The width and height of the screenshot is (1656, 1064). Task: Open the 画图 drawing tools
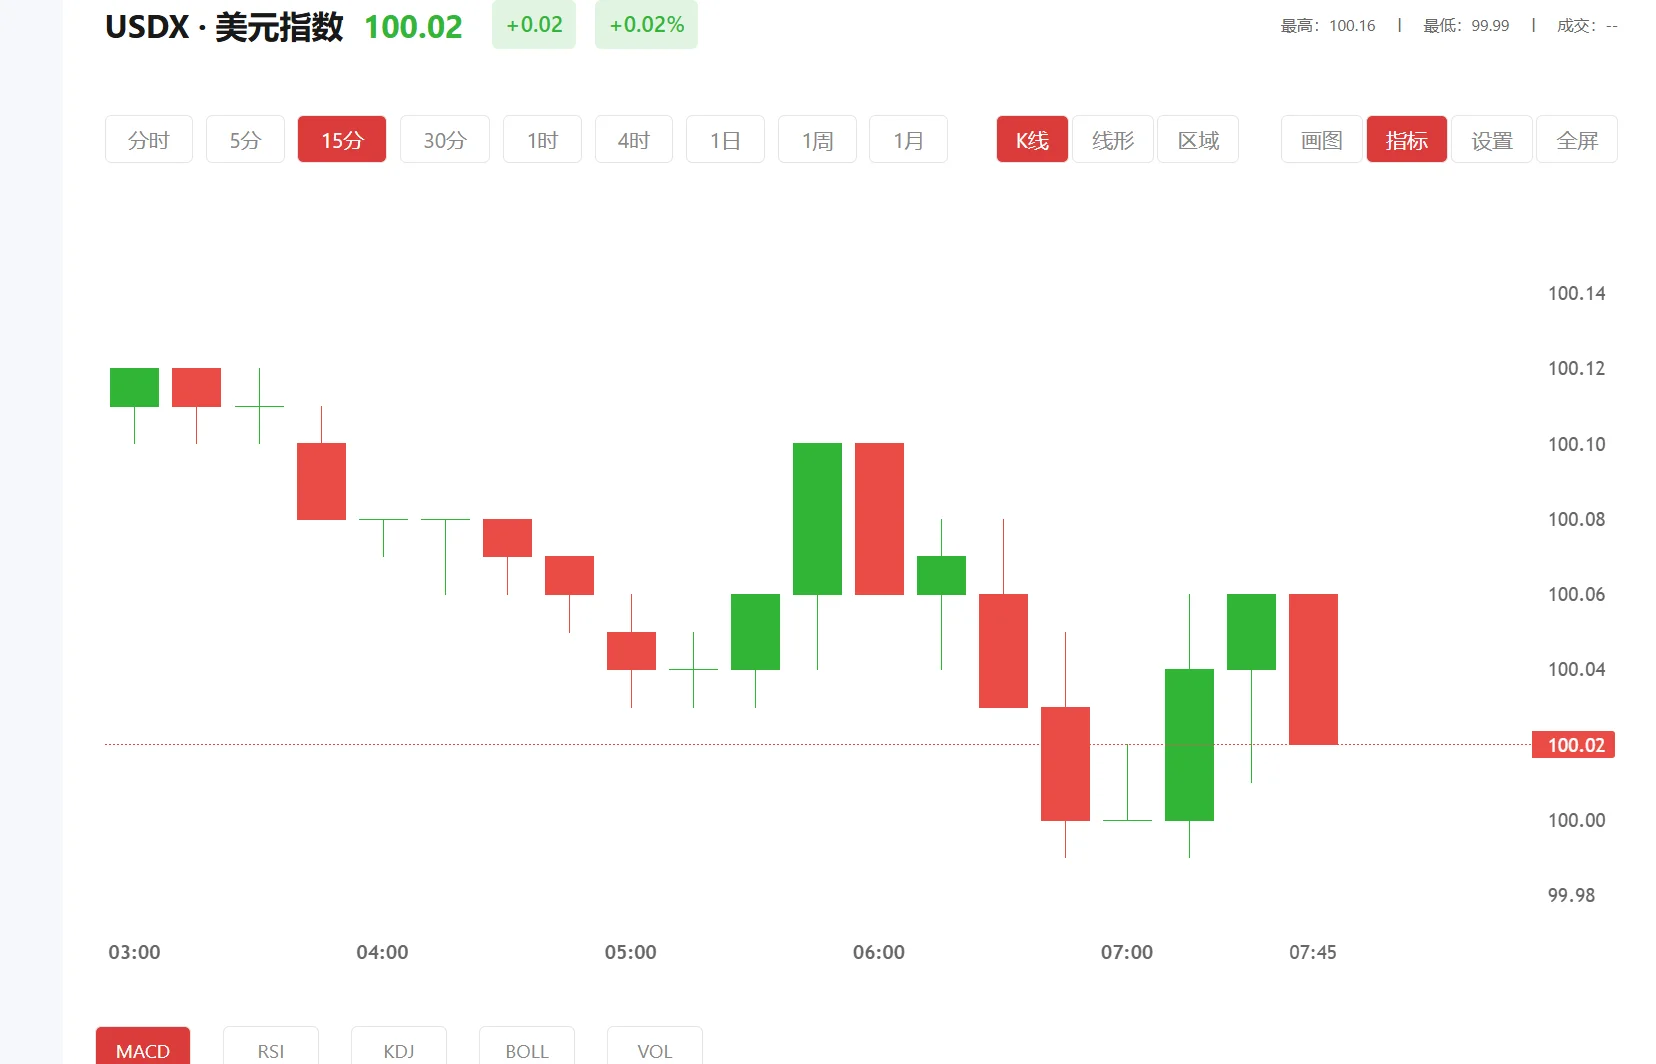[x=1321, y=140]
